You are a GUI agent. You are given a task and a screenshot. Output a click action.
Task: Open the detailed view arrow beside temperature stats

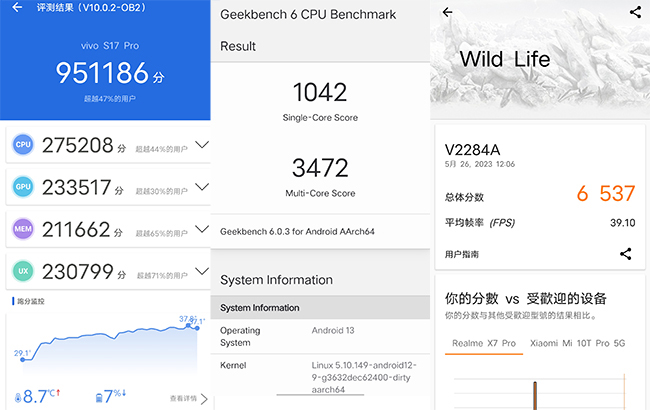[204, 399]
